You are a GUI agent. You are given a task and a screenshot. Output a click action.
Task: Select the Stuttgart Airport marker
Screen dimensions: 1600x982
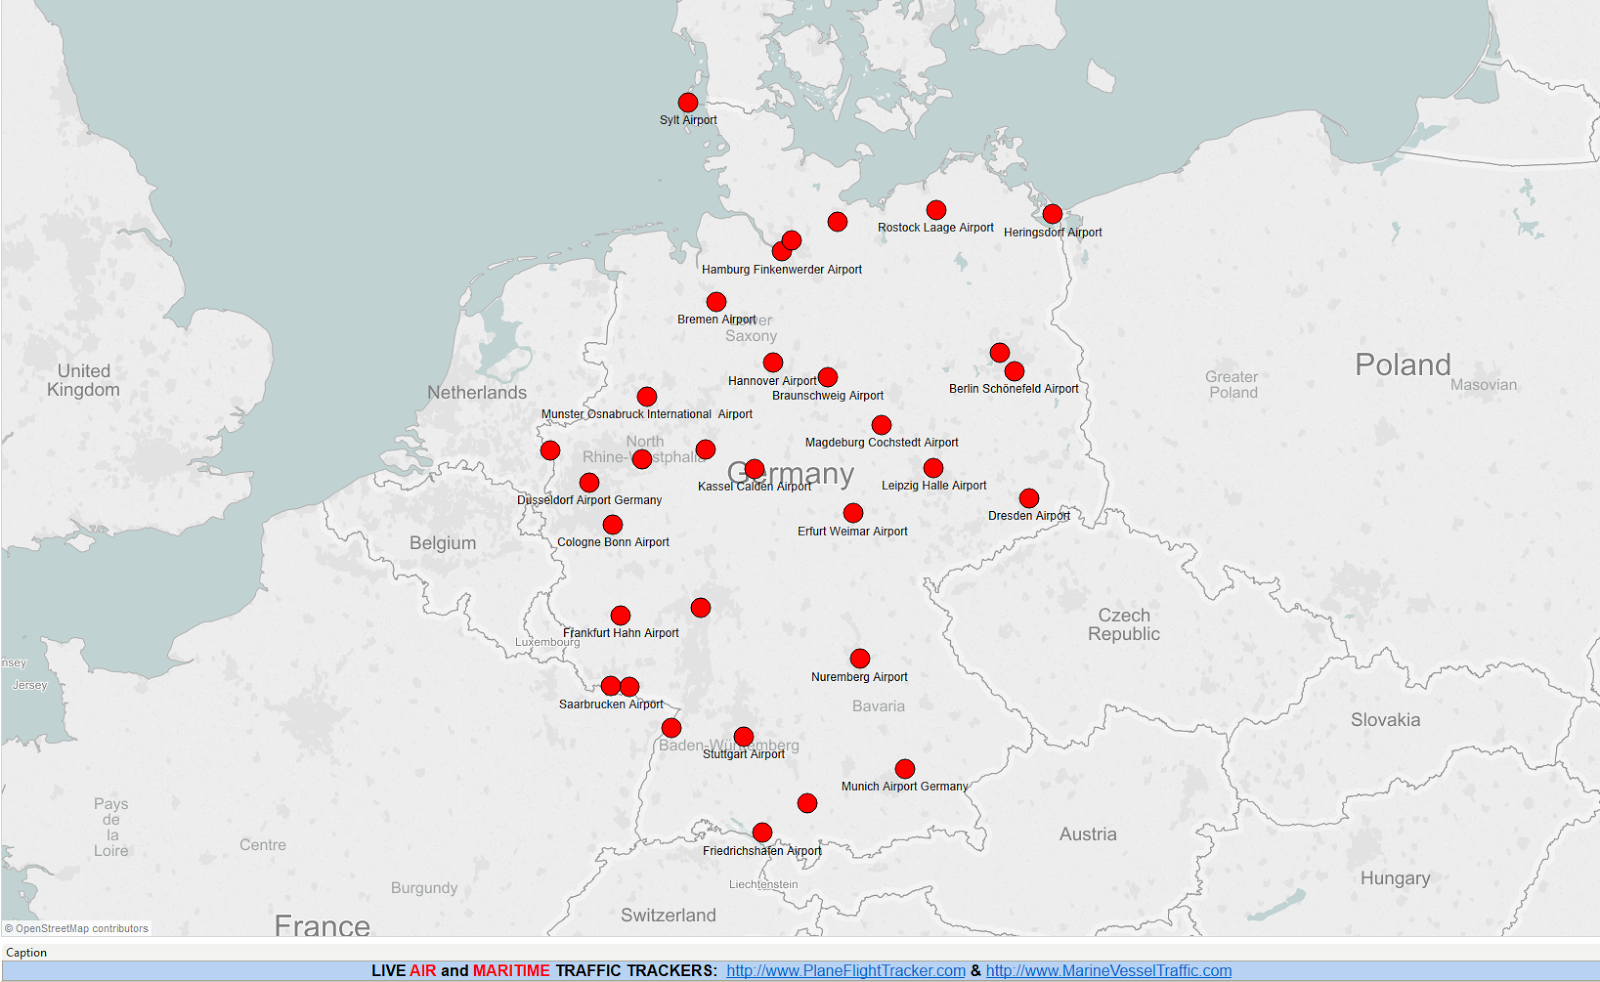click(744, 737)
